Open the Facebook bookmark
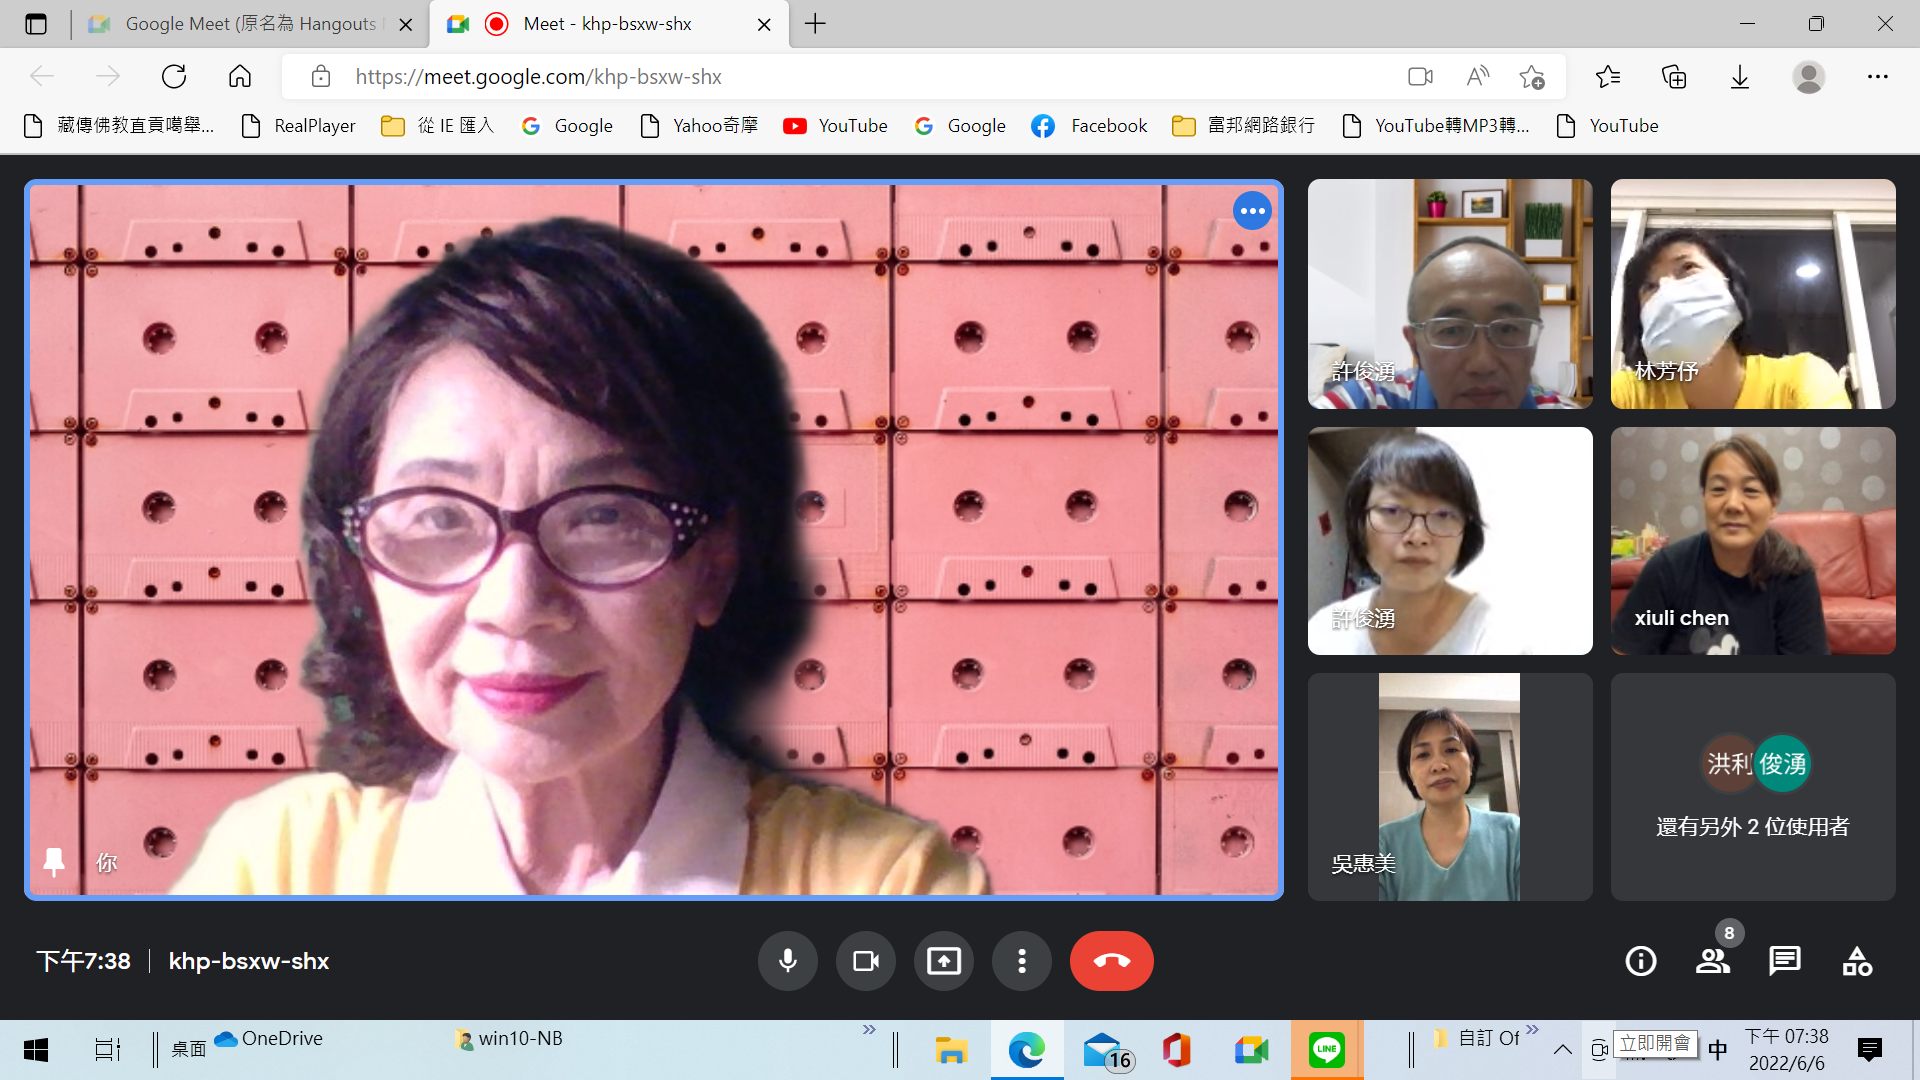 pyautogui.click(x=1090, y=126)
